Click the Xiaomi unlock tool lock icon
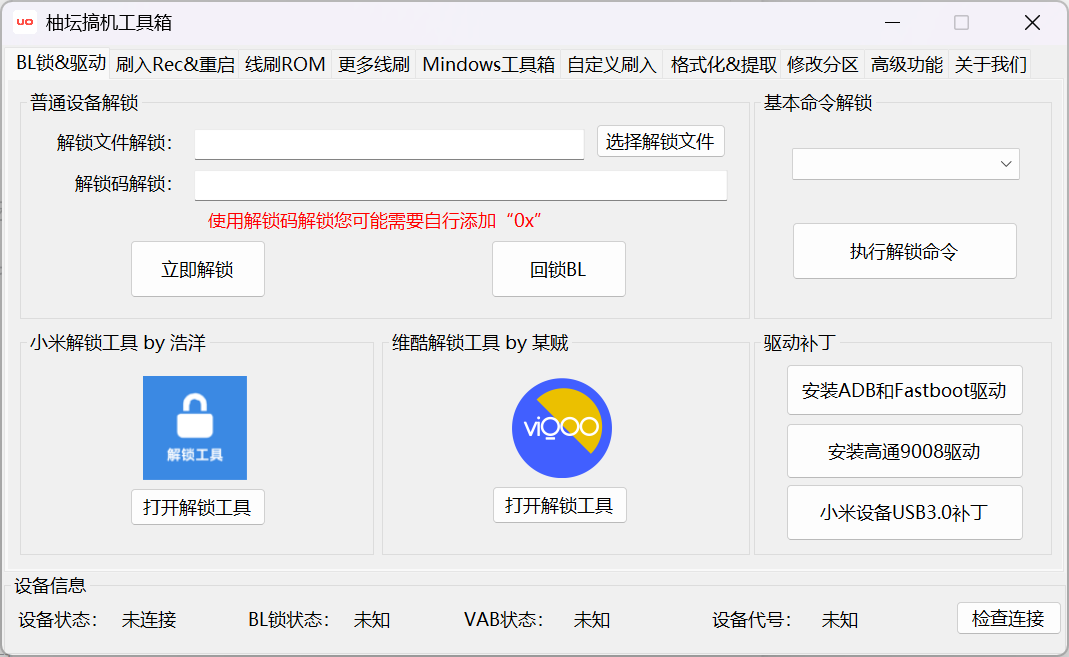Viewport: 1069px width, 657px height. pyautogui.click(x=195, y=427)
